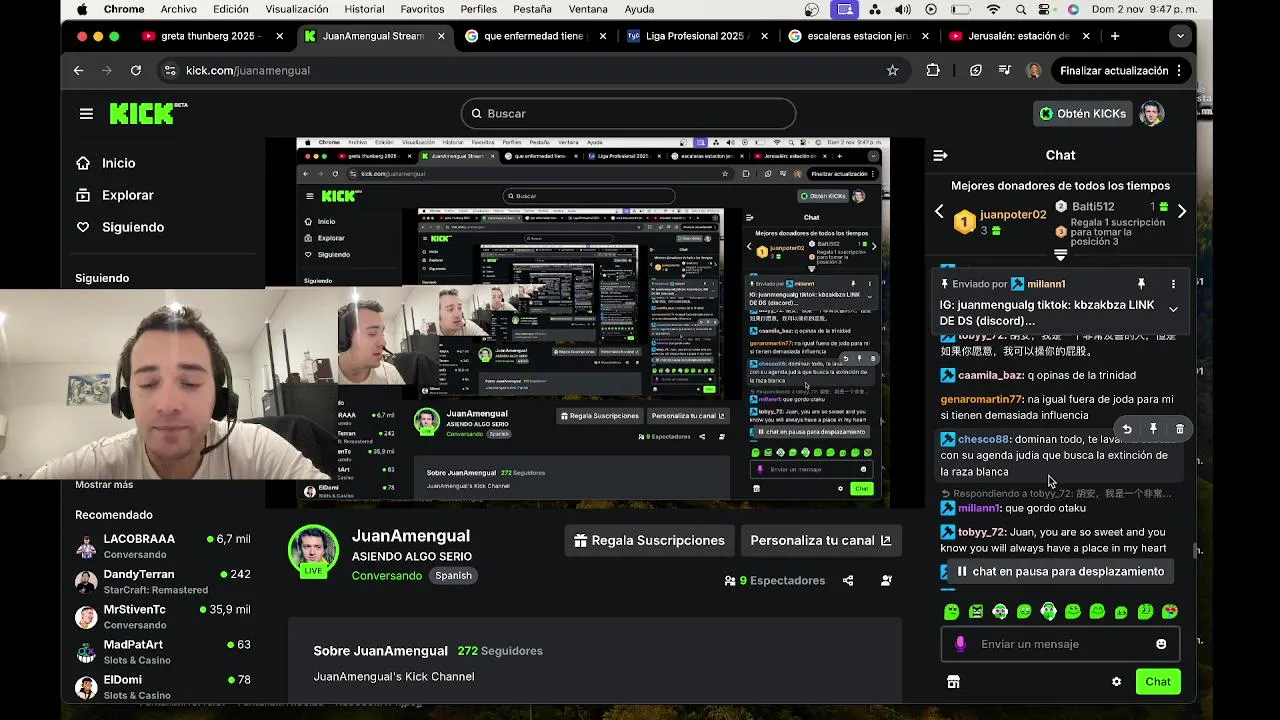Image resolution: width=1280 pixels, height=720 pixels.
Task: Open the emoji picker in the message box
Action: (1161, 644)
